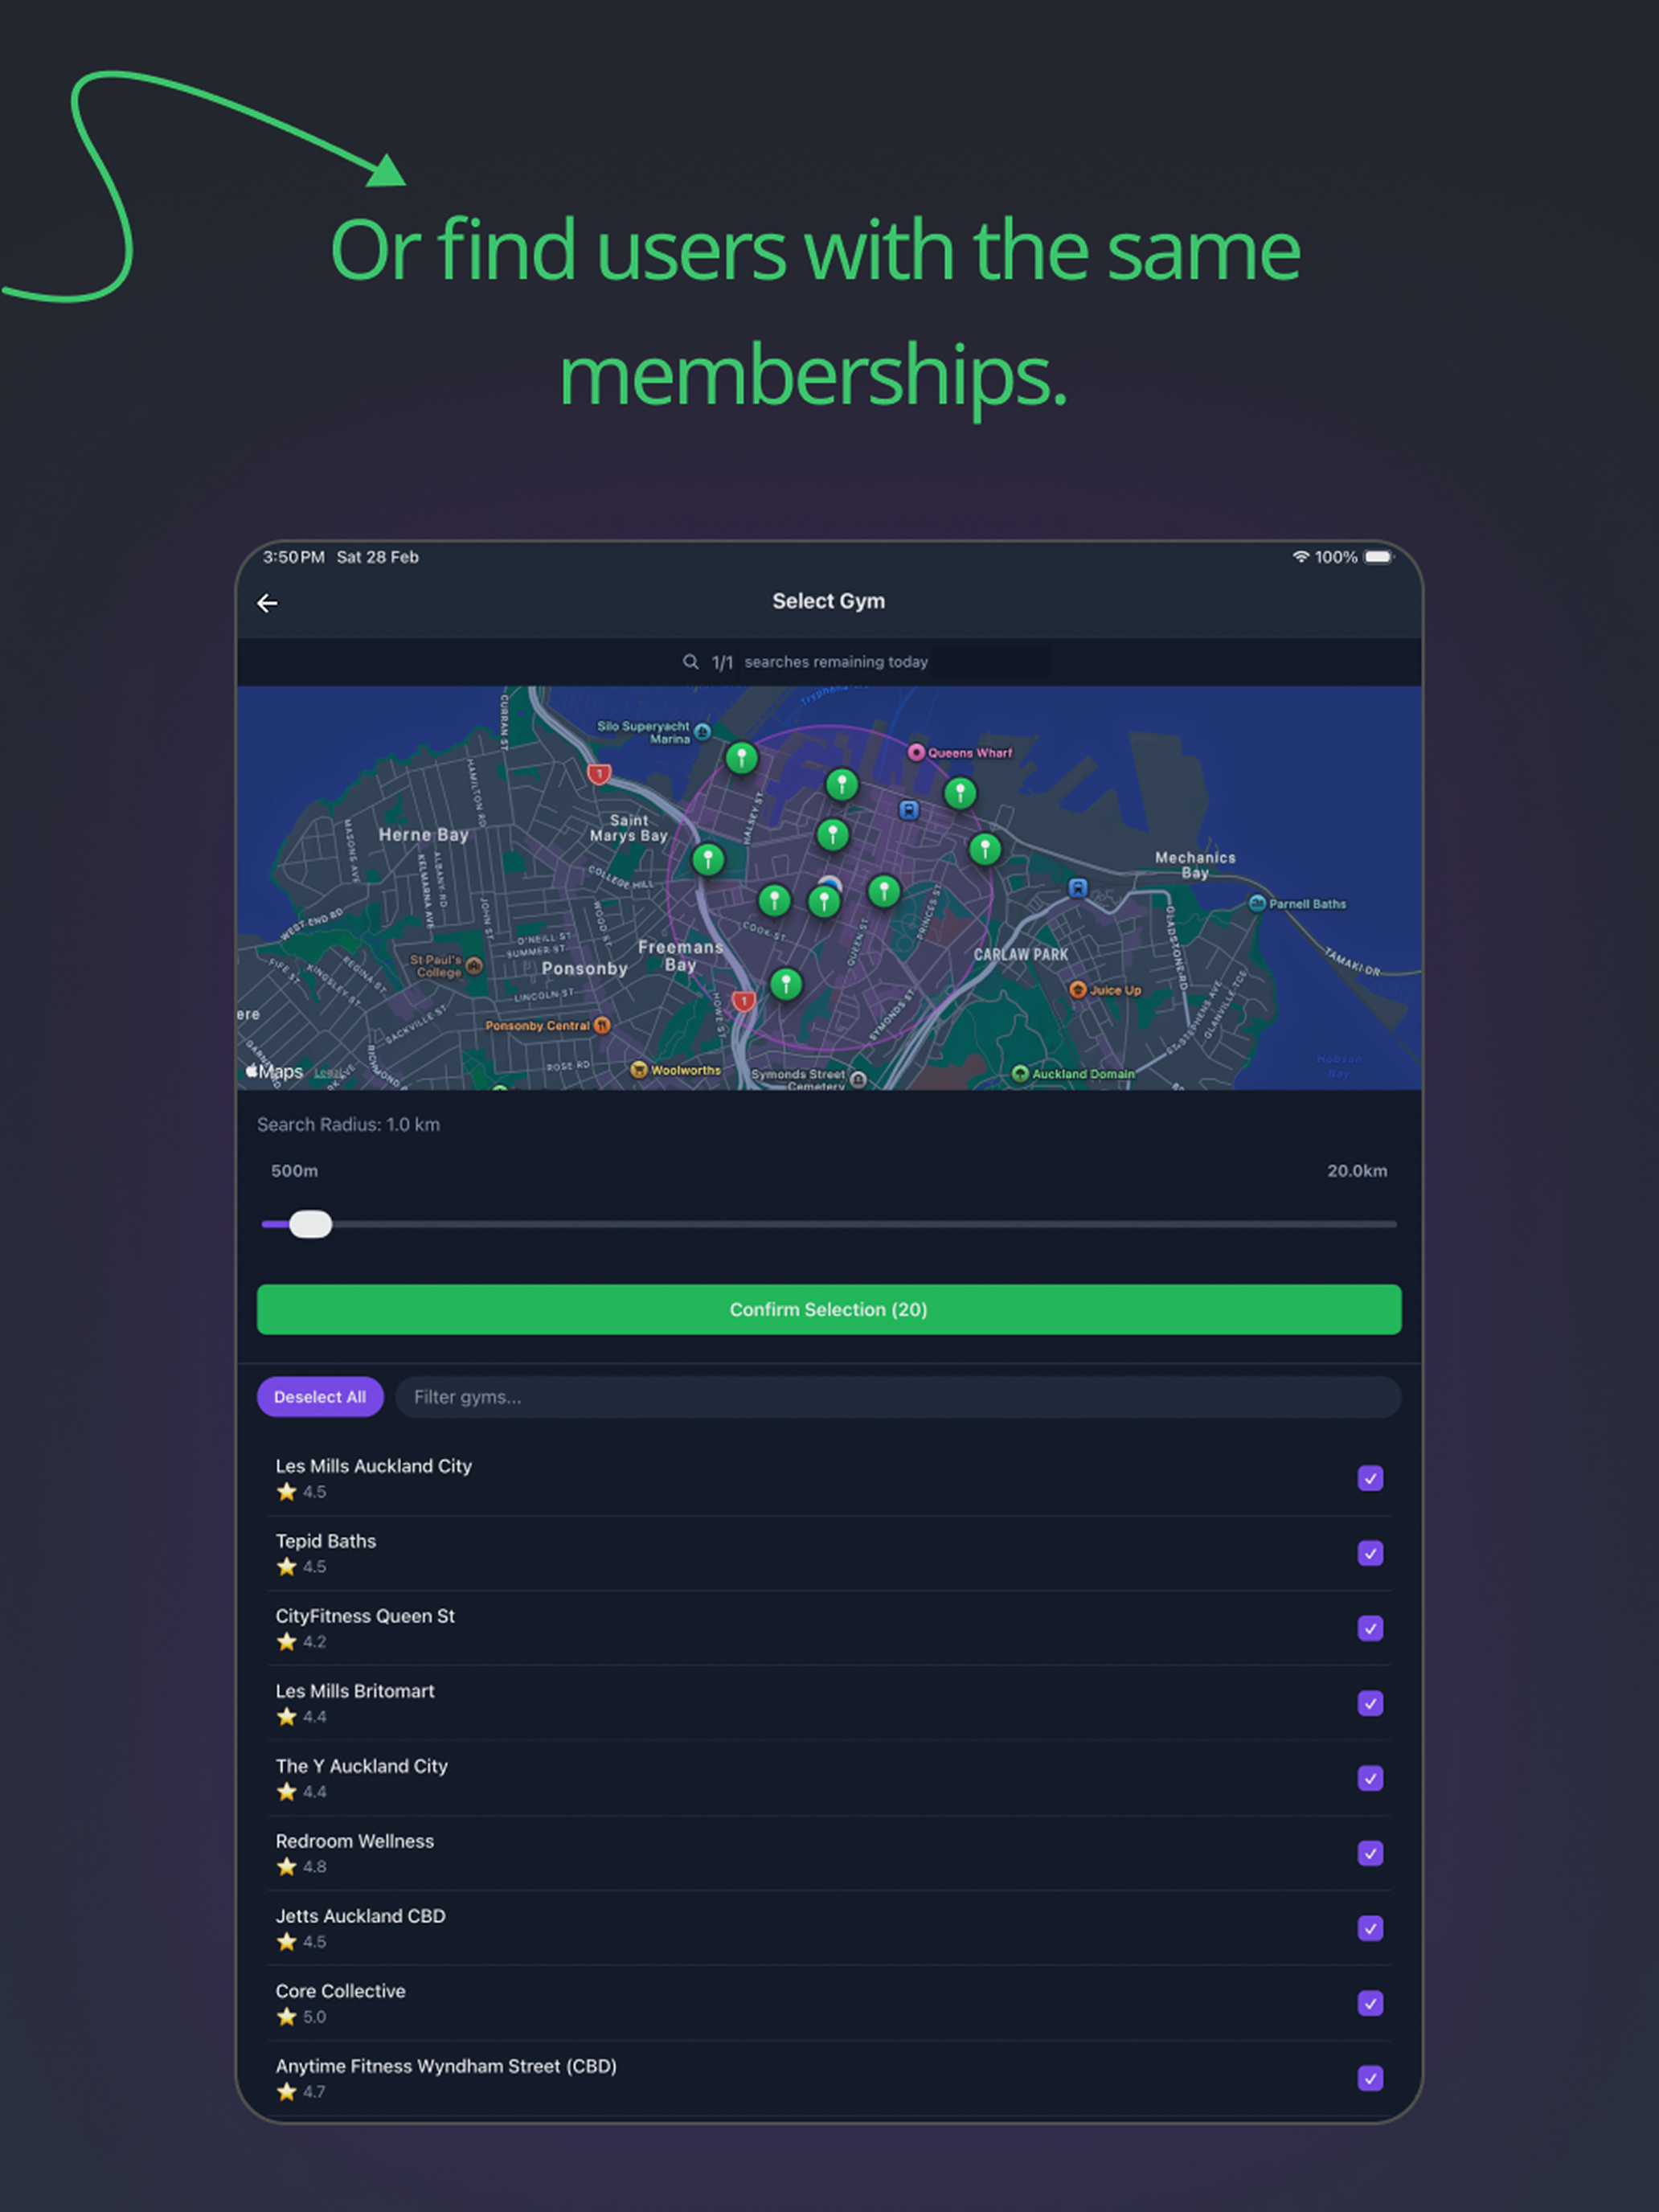
Task: Deselect the Core Collective checkbox
Action: coord(1370,2003)
